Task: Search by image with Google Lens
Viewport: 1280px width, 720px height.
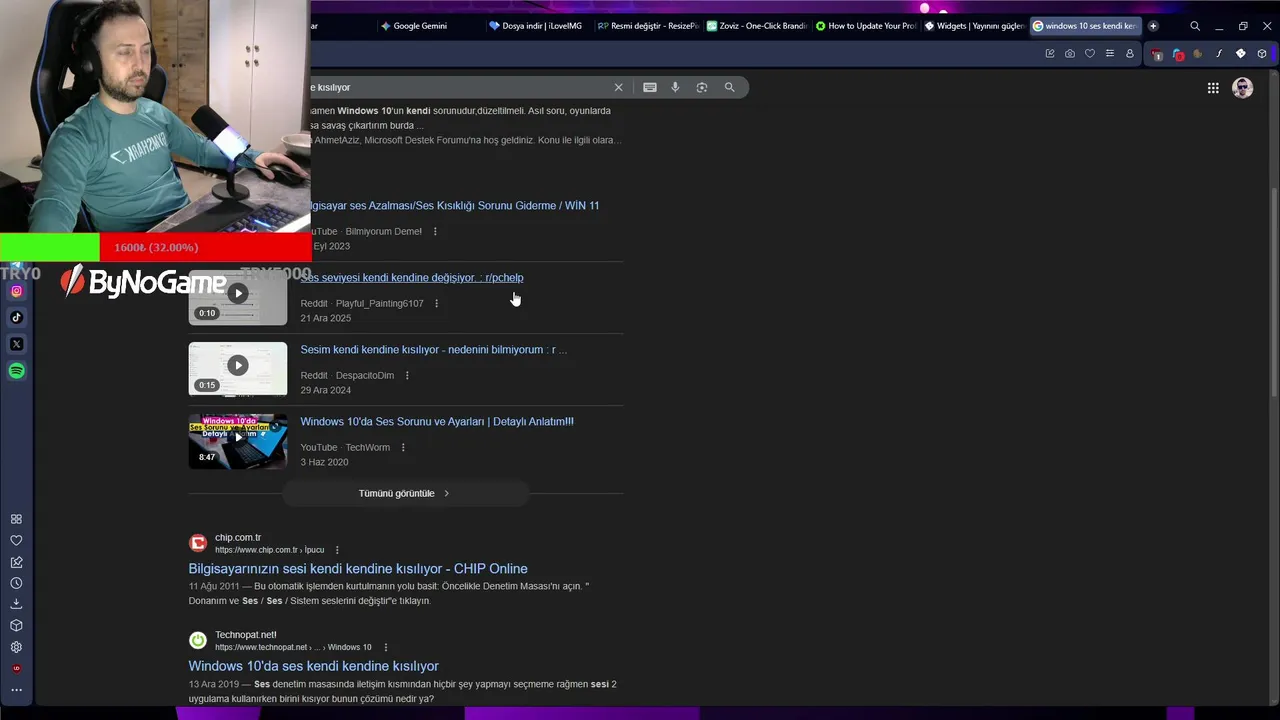Action: pyautogui.click(x=702, y=87)
